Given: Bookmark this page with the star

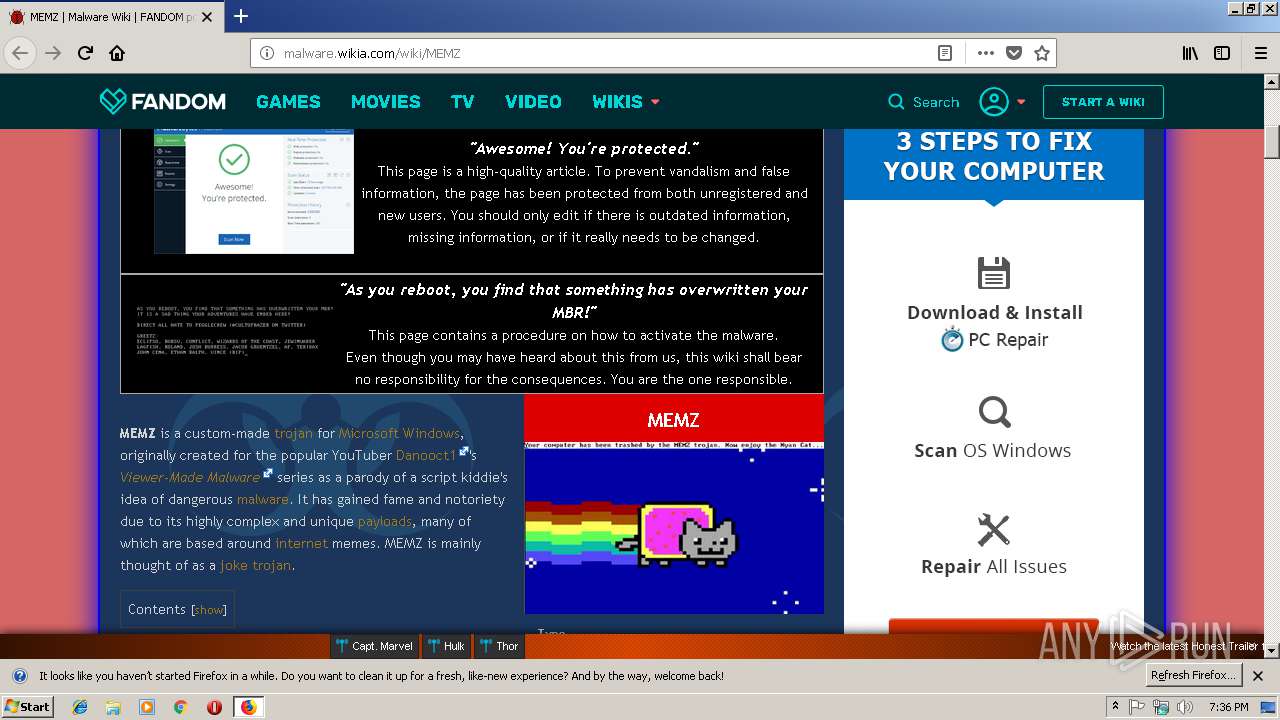Looking at the screenshot, I should pyautogui.click(x=1042, y=53).
